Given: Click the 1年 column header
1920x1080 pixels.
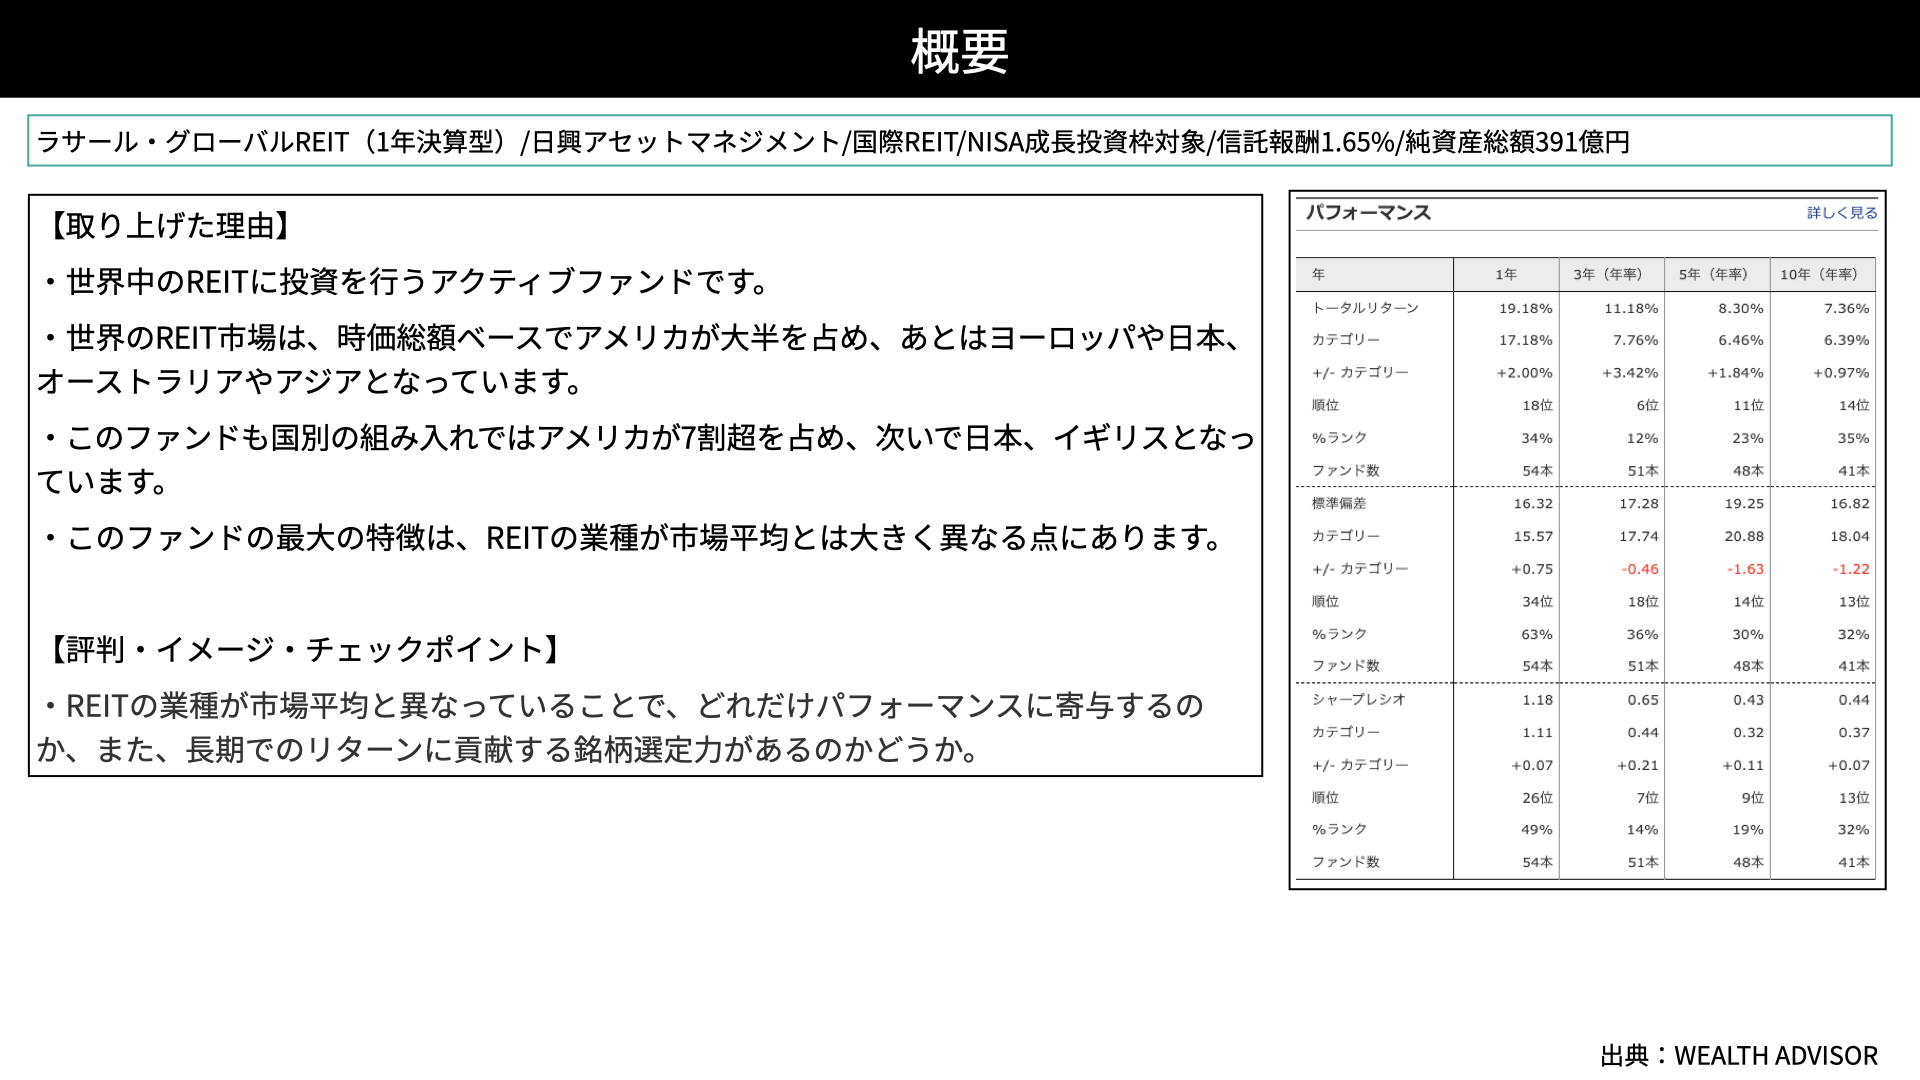Looking at the screenshot, I should 1506,274.
